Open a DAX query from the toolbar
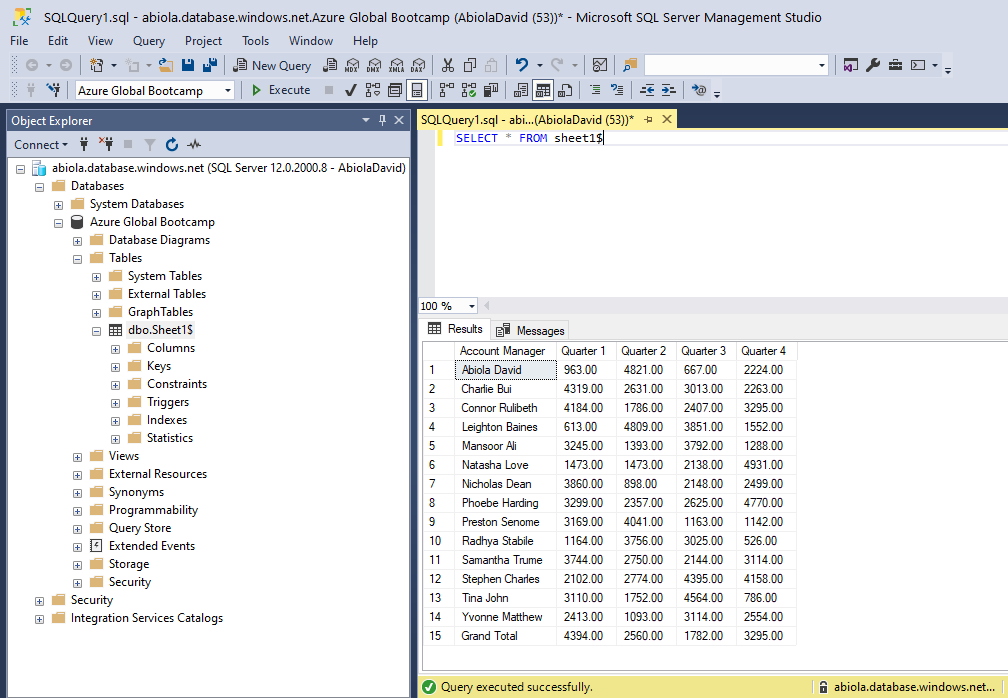The image size is (1008, 698). click(418, 65)
